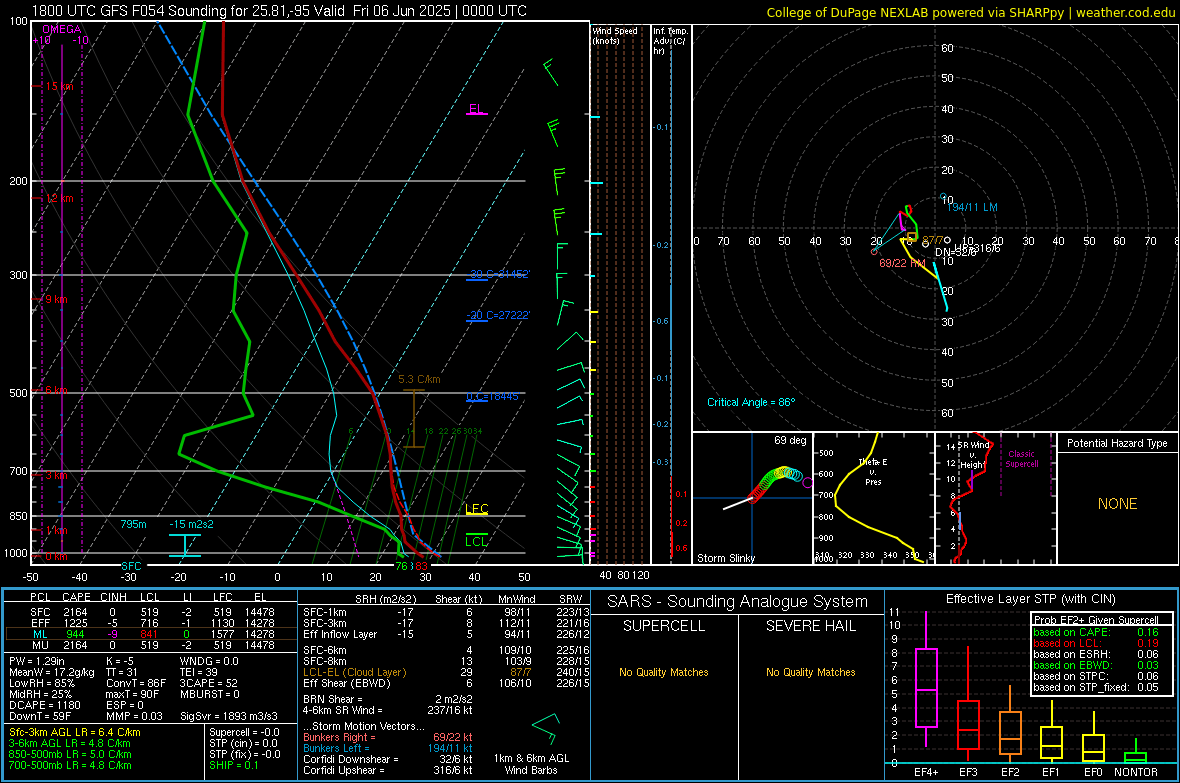Click the 'Eff Inflow Layer' row label

pos(338,634)
